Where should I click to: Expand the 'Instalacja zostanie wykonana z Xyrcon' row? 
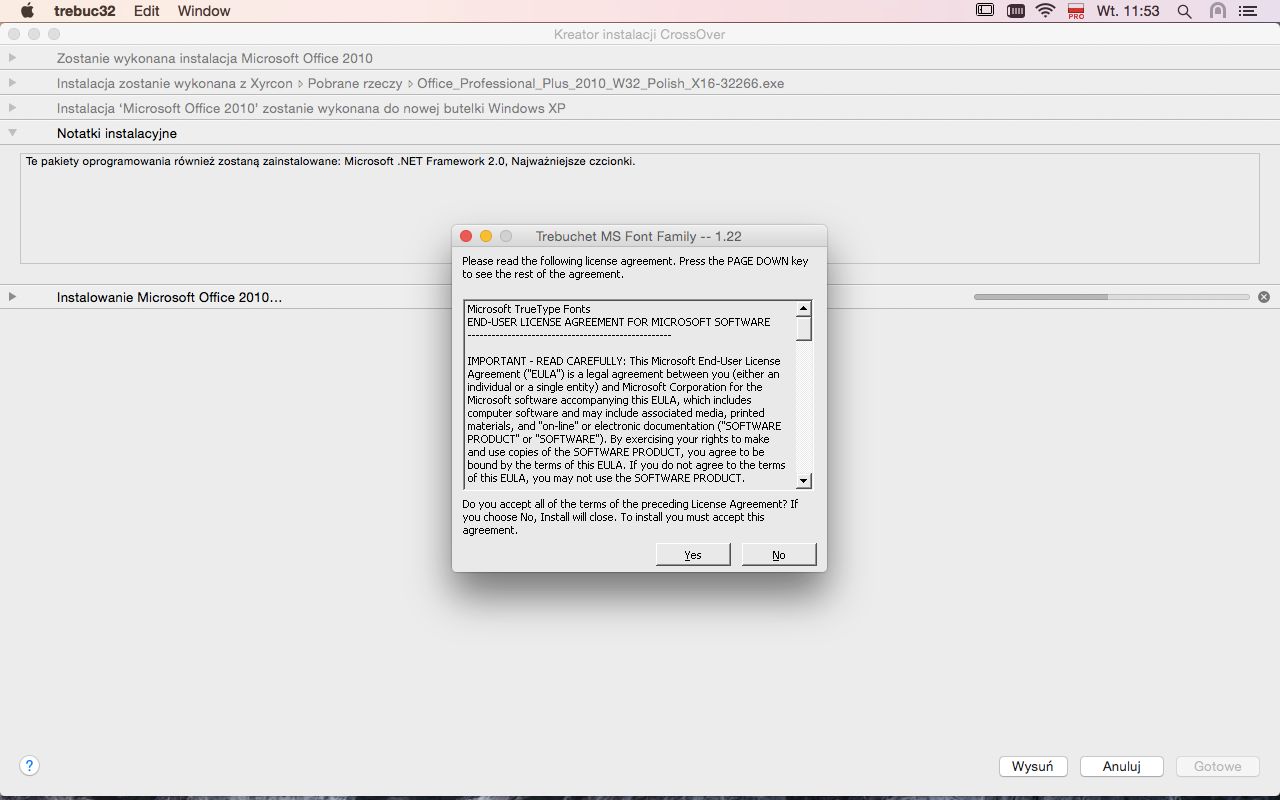(12, 83)
